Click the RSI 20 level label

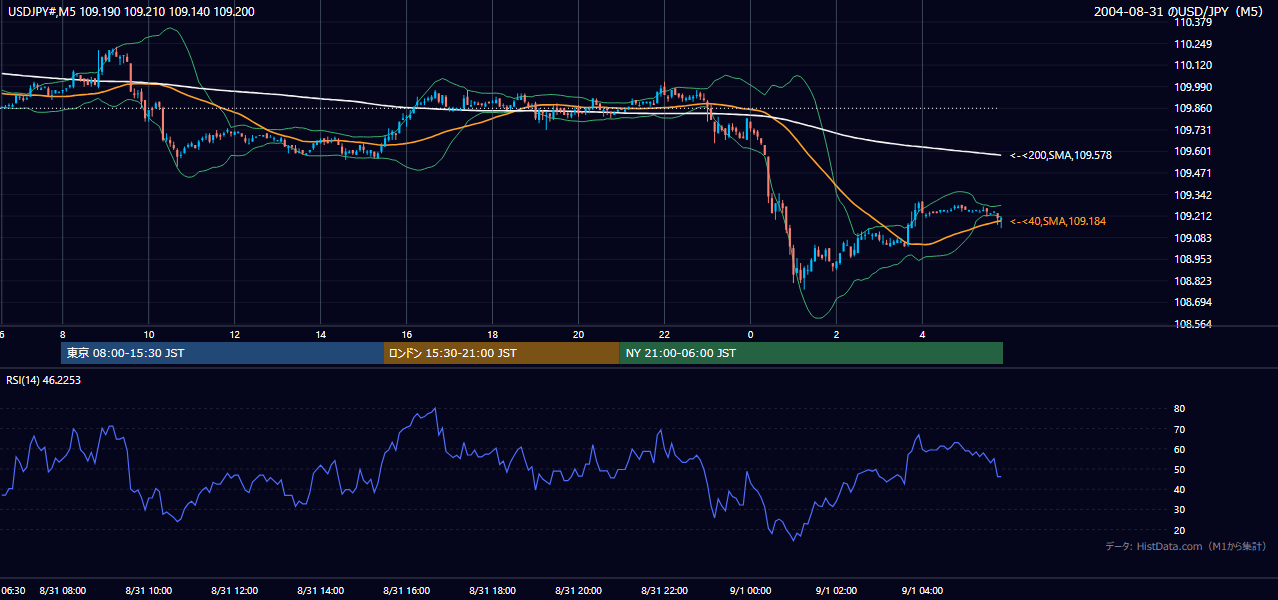(x=1179, y=530)
